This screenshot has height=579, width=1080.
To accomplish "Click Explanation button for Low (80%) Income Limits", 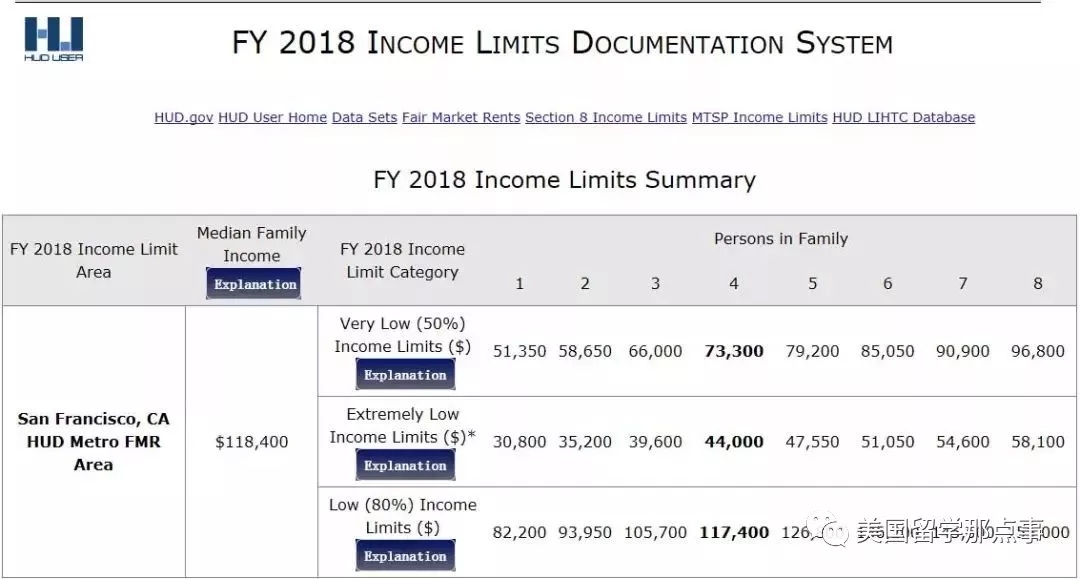I will pyautogui.click(x=405, y=556).
